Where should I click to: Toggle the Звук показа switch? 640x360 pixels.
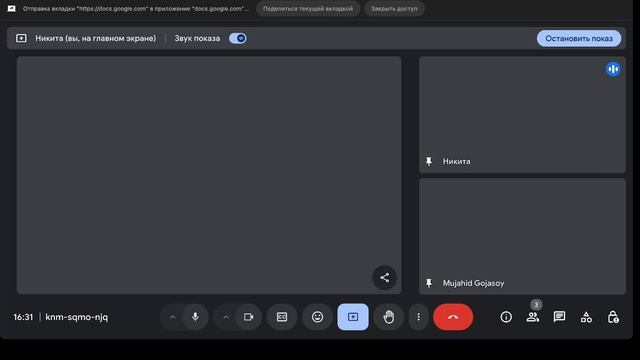click(x=238, y=38)
